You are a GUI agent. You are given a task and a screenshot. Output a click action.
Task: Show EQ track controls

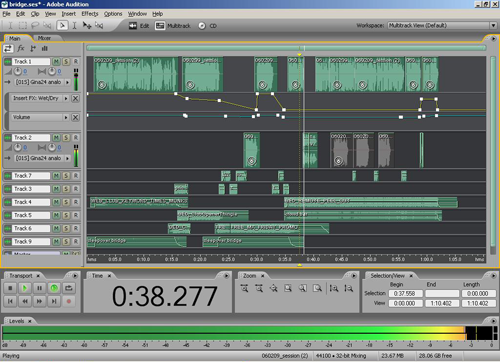tap(44, 49)
